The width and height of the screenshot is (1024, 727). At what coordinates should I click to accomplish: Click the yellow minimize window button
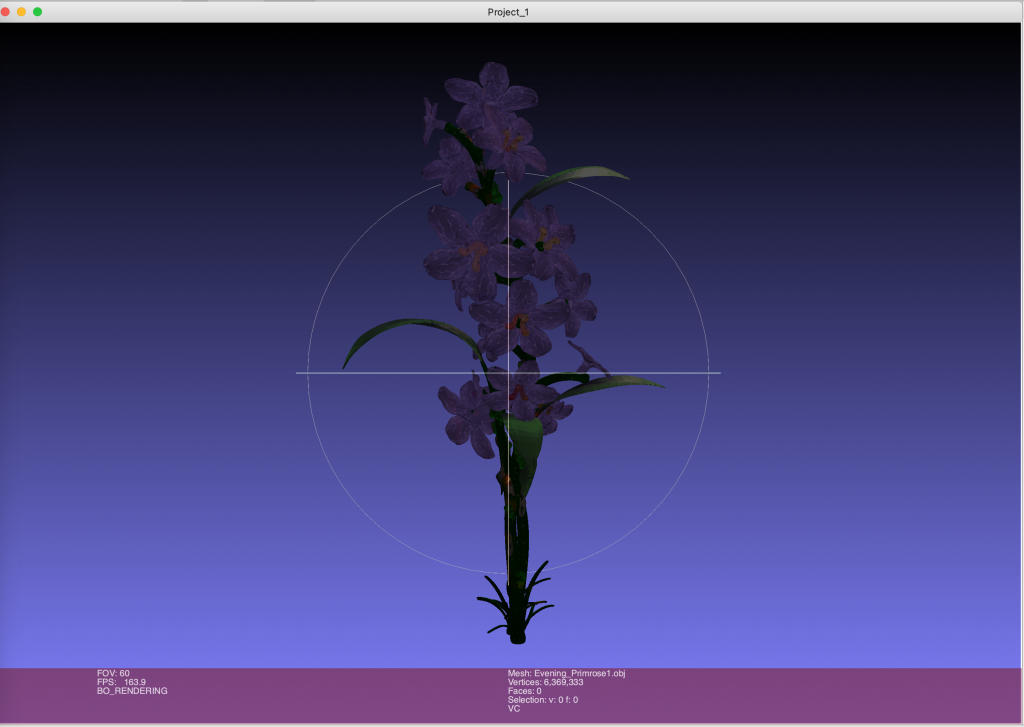(21, 11)
